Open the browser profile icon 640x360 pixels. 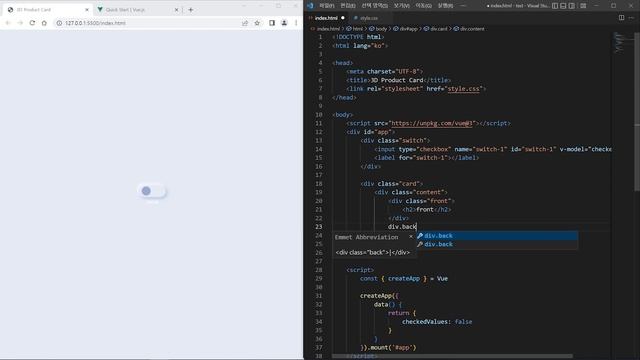tap(284, 23)
